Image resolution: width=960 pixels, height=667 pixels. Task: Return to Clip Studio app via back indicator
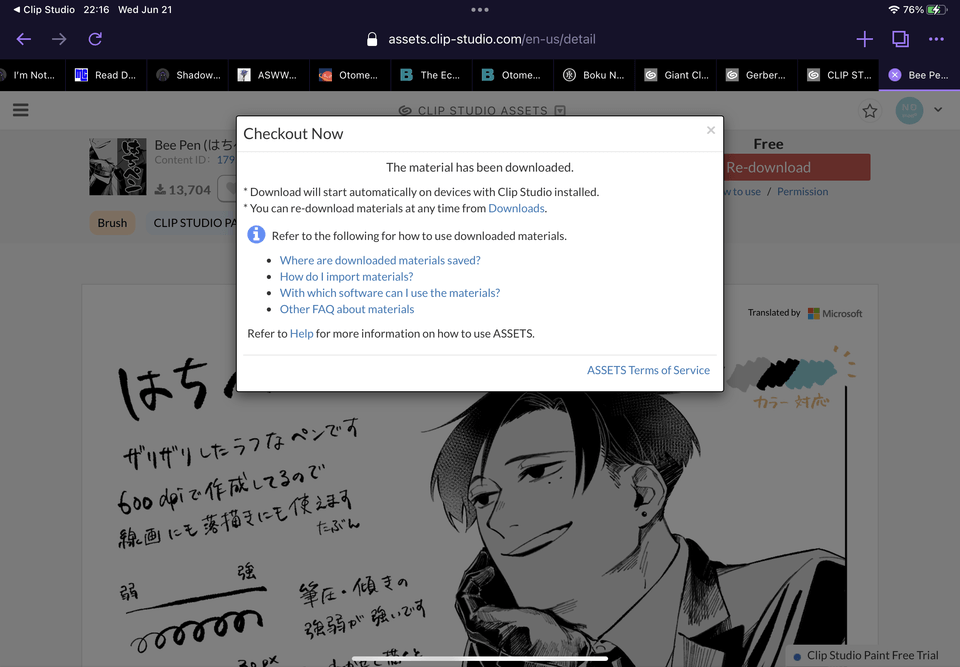point(44,10)
